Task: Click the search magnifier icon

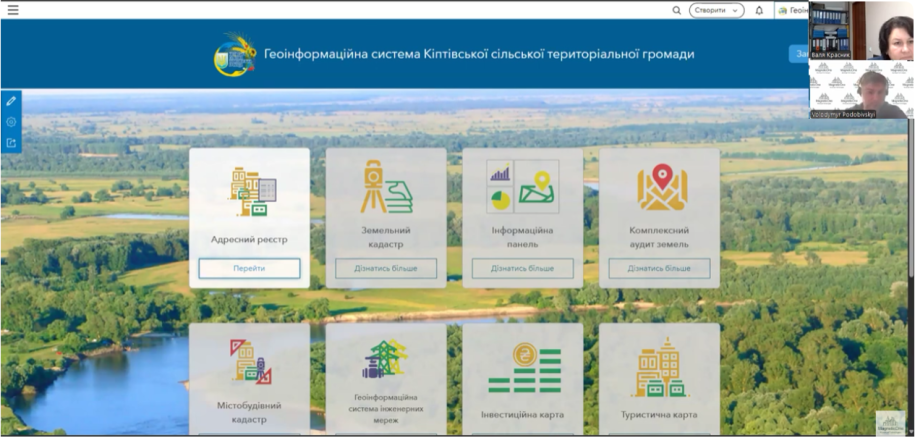Action: coord(677,10)
